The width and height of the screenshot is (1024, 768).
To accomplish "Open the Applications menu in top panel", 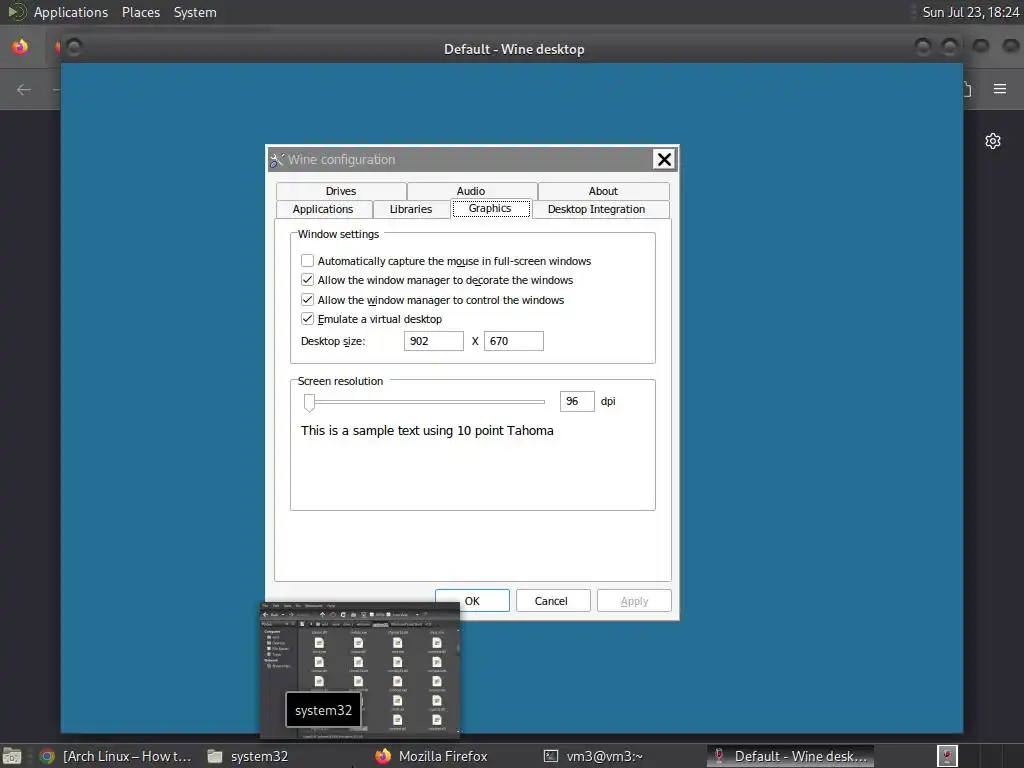I will tap(71, 12).
